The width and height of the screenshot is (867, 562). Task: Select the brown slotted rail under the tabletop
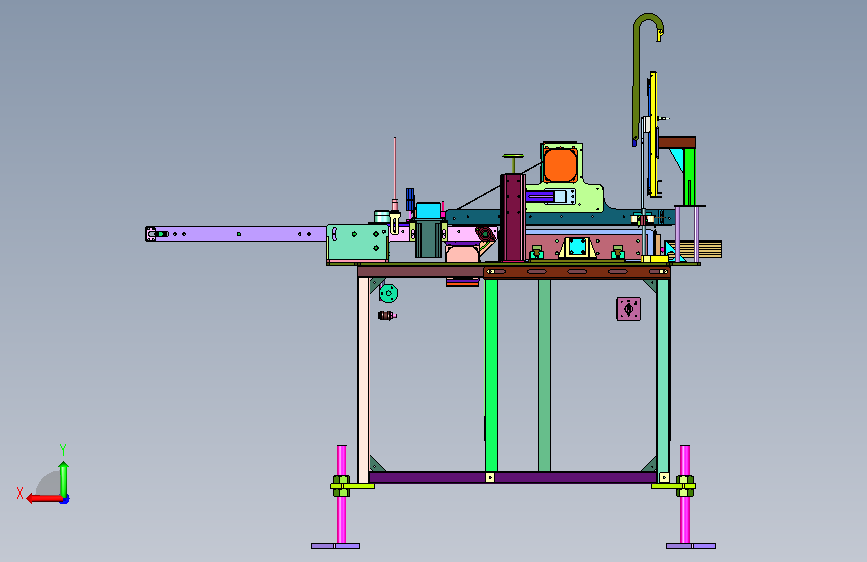[577, 272]
